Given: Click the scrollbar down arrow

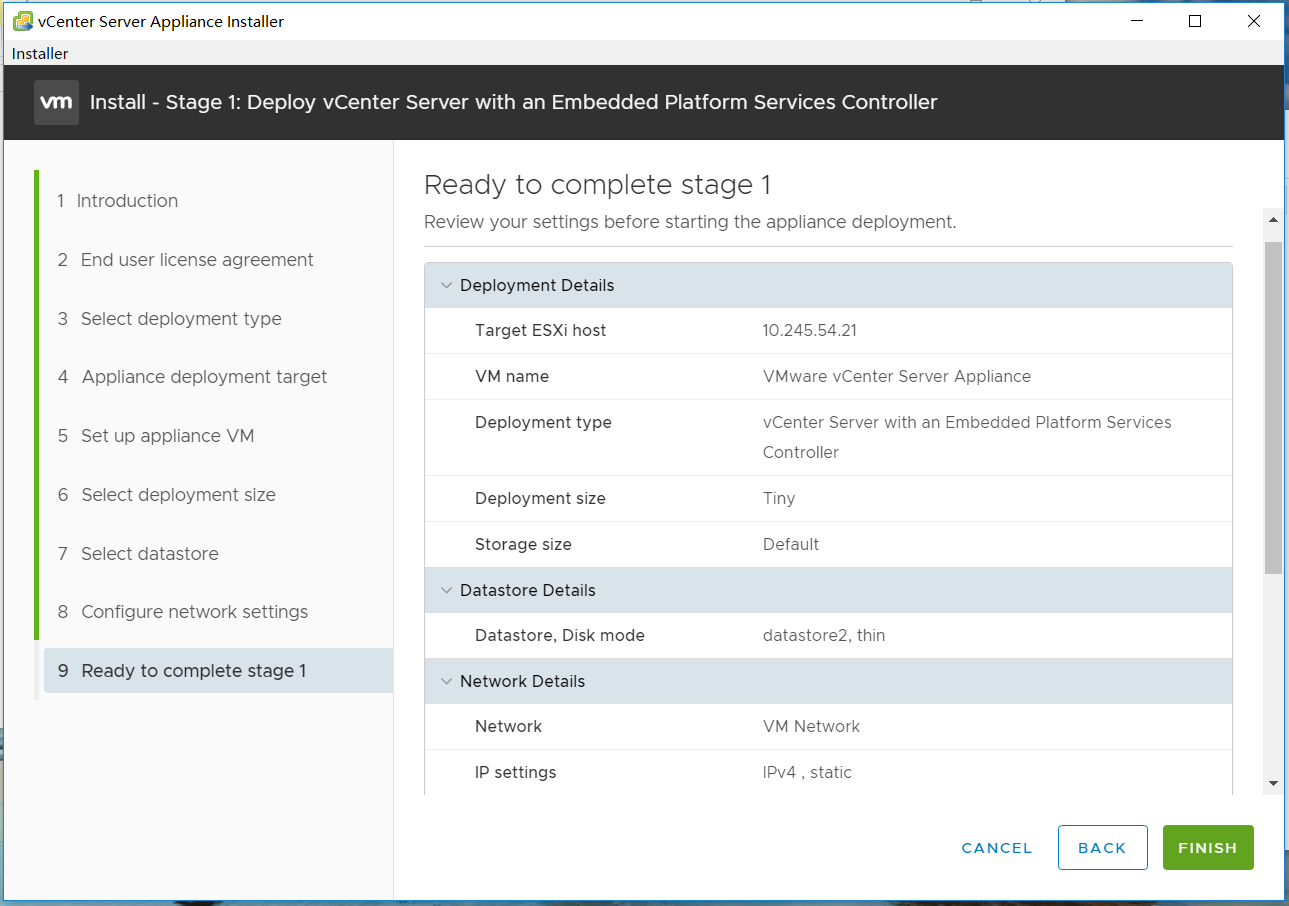Looking at the screenshot, I should tap(1273, 784).
